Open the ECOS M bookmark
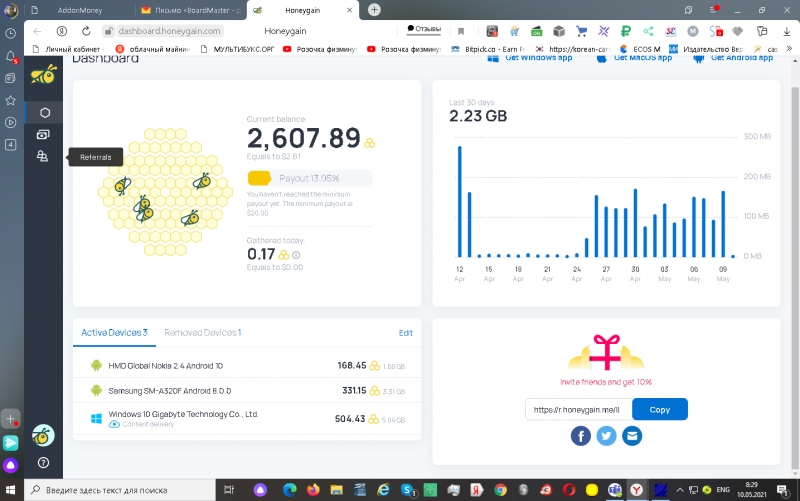This screenshot has width=800, height=501. click(640, 49)
